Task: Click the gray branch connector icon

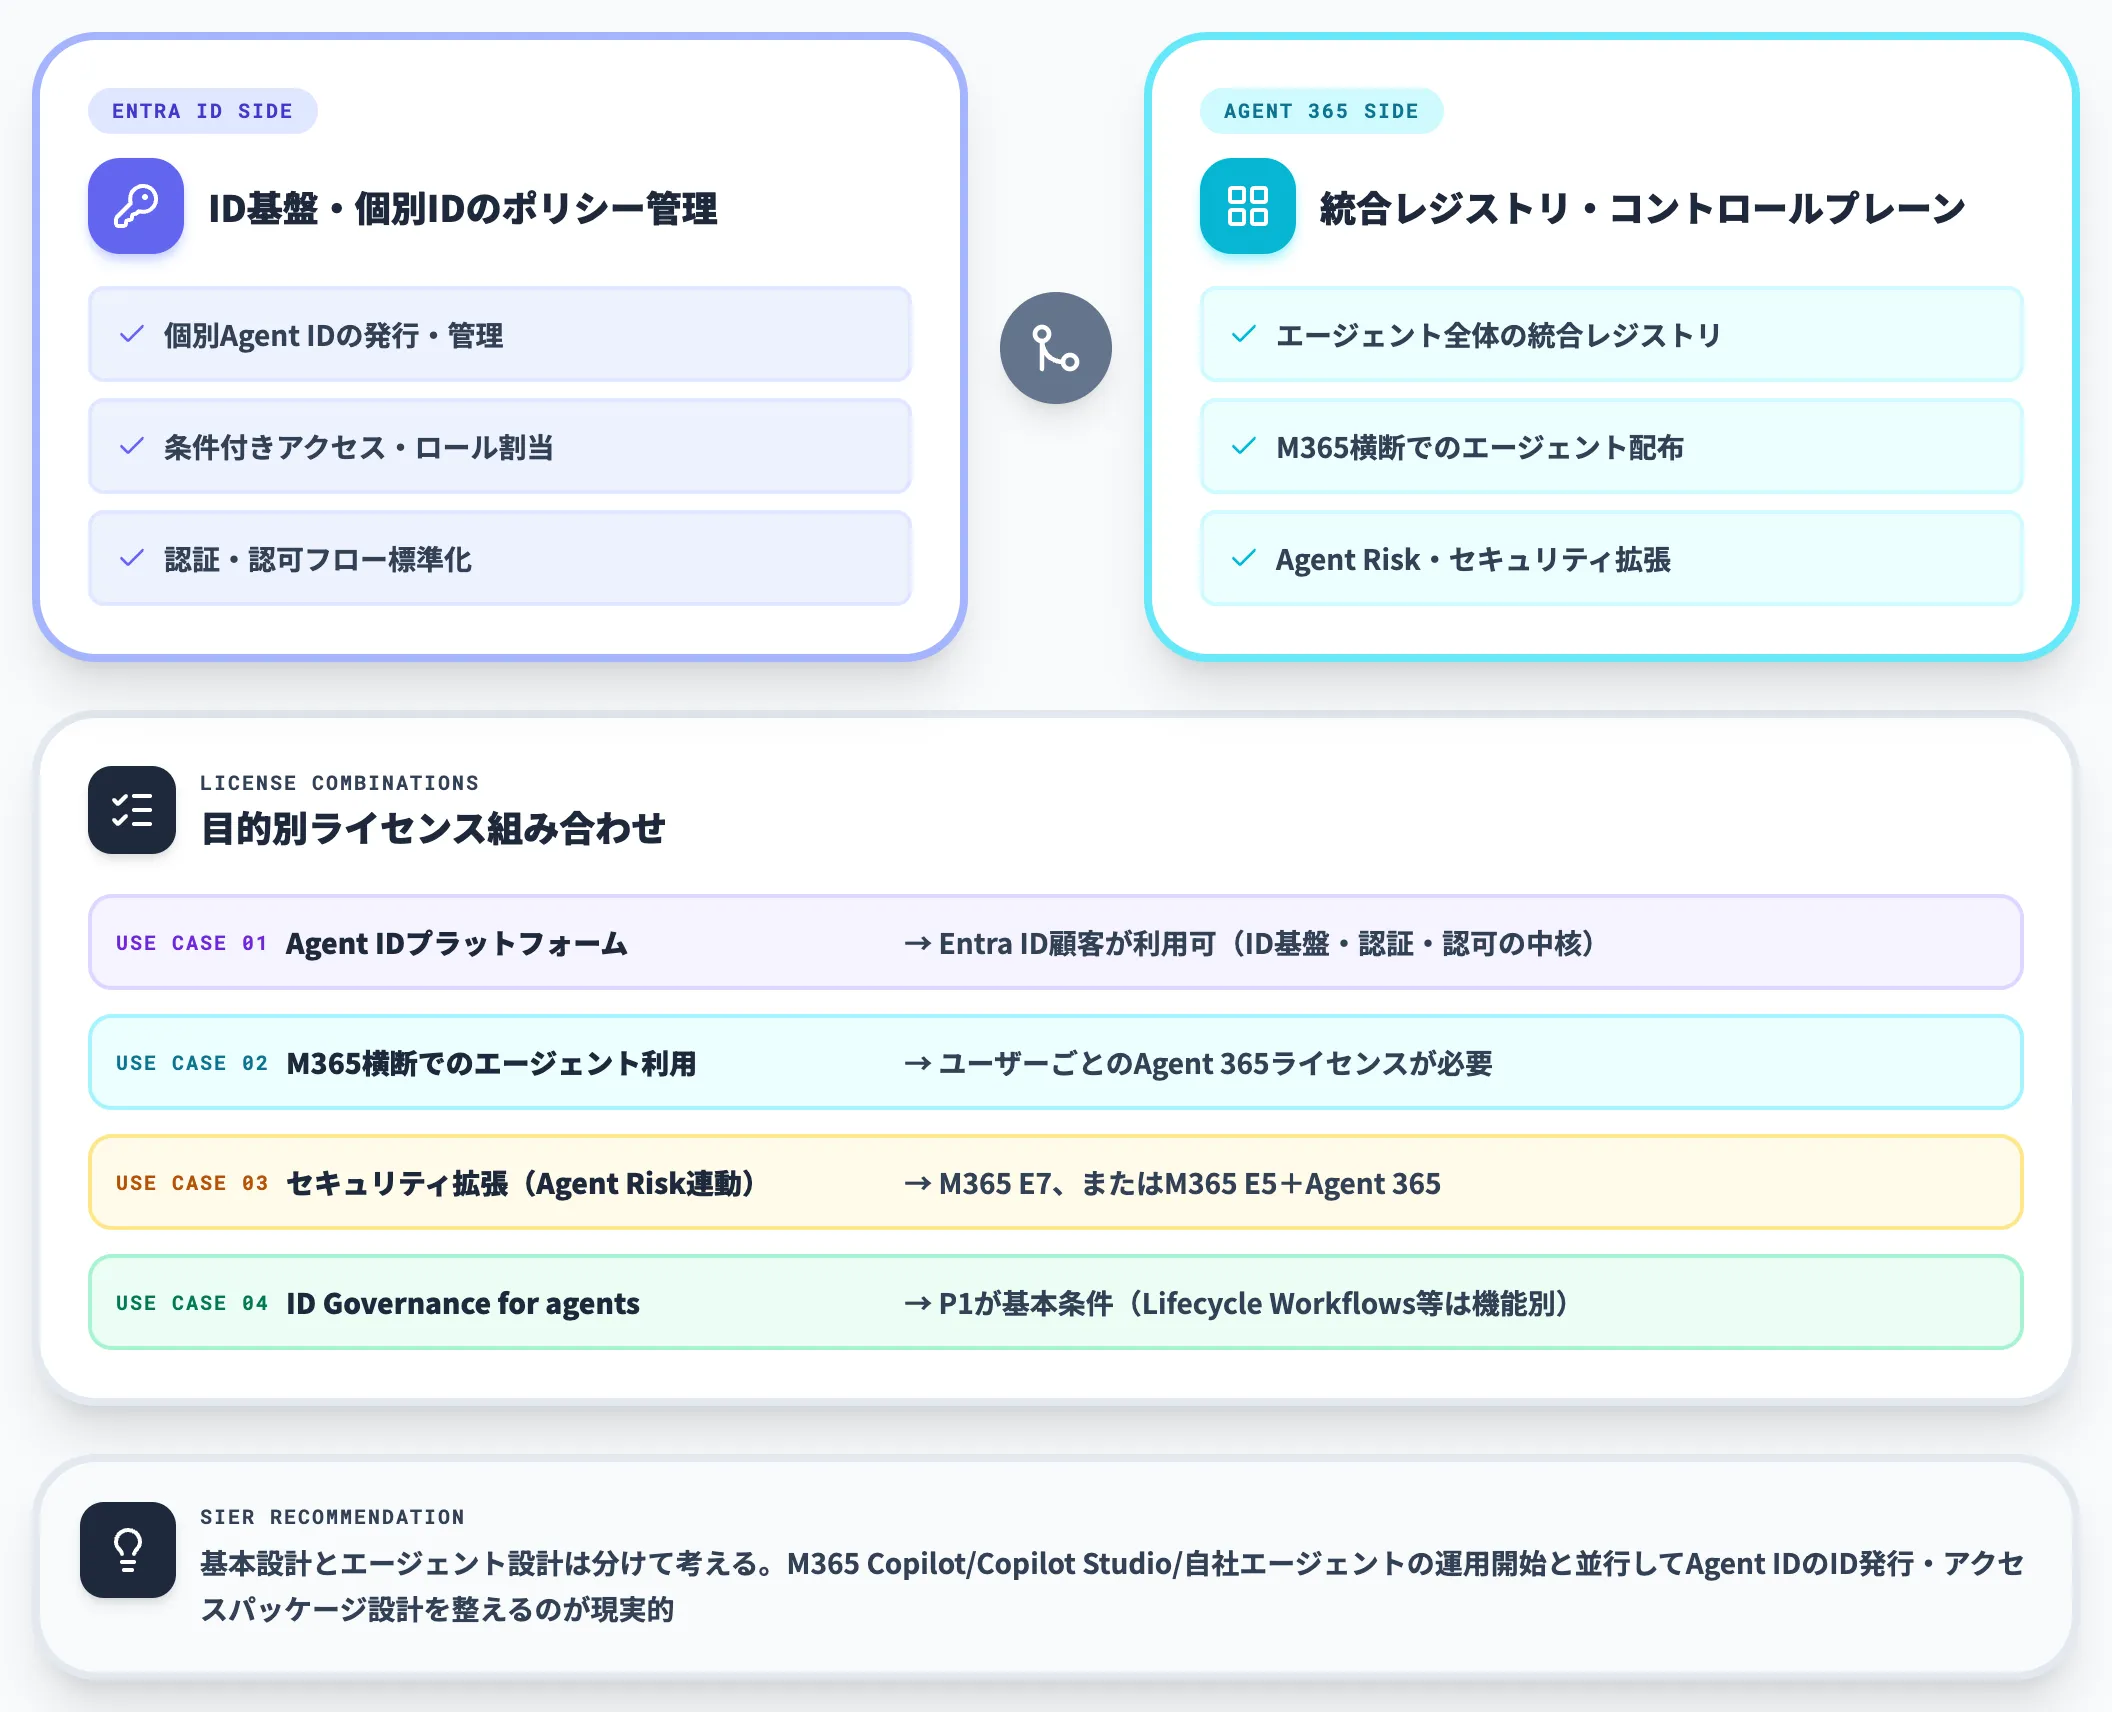Action: (x=1056, y=348)
